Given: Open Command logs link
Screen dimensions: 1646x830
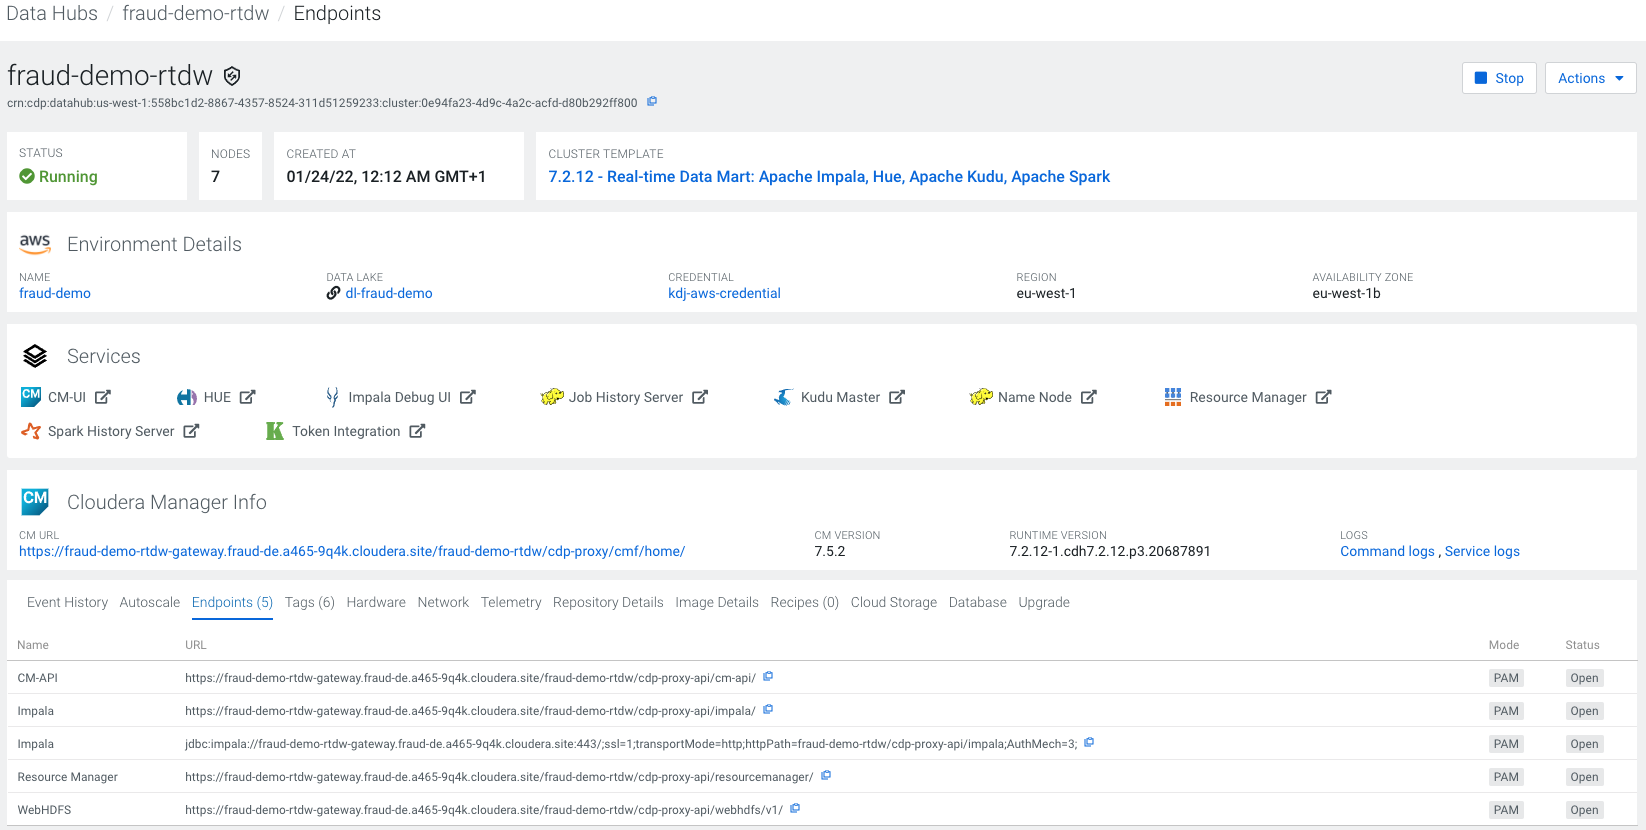Looking at the screenshot, I should tap(1388, 551).
